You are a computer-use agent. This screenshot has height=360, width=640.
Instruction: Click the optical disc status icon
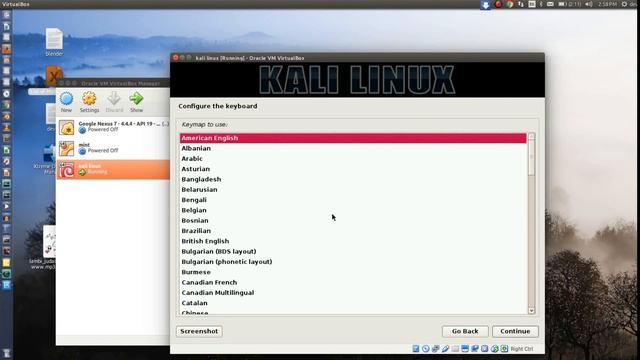tap(426, 349)
